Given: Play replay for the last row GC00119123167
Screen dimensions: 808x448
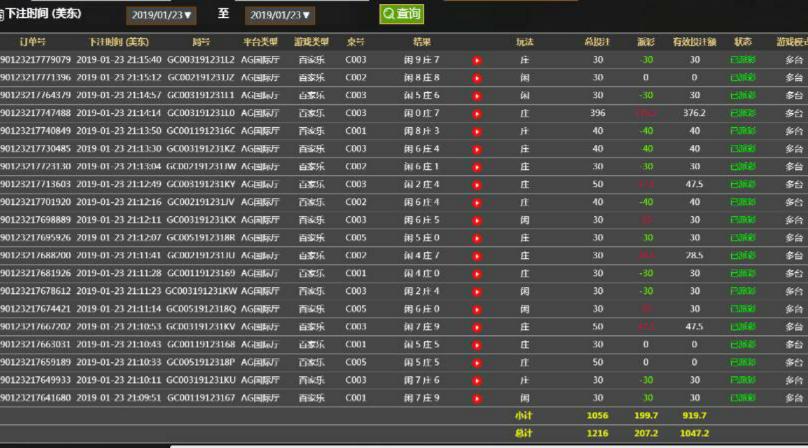Looking at the screenshot, I should [477, 398].
